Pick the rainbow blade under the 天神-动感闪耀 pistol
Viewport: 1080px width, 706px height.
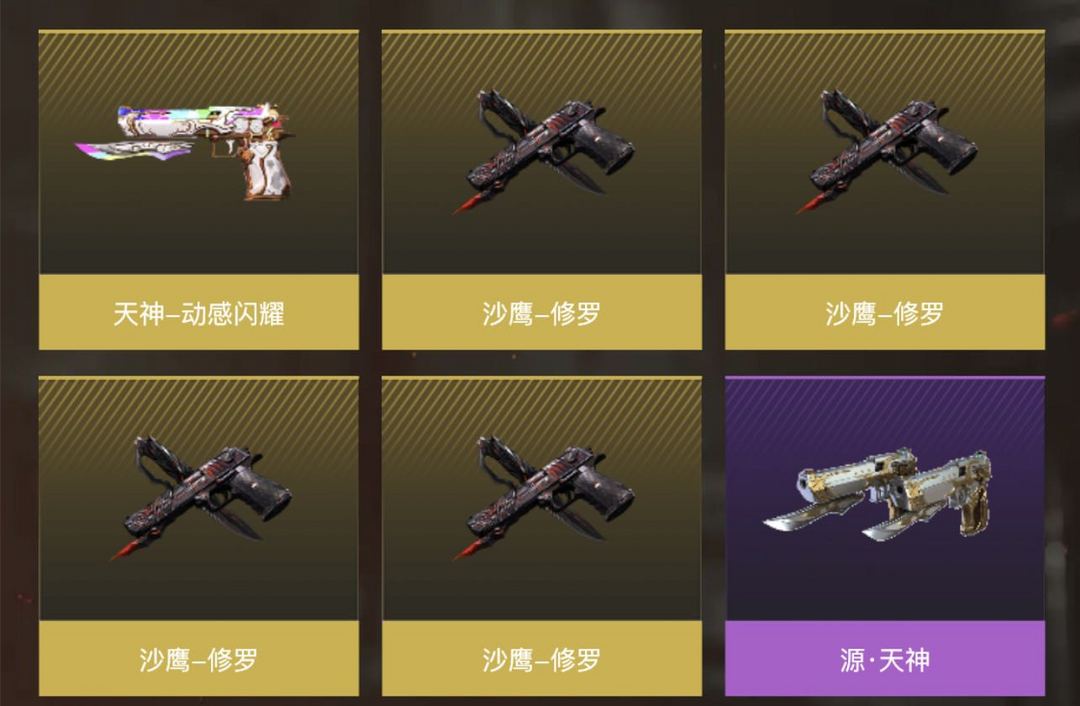click(x=134, y=149)
